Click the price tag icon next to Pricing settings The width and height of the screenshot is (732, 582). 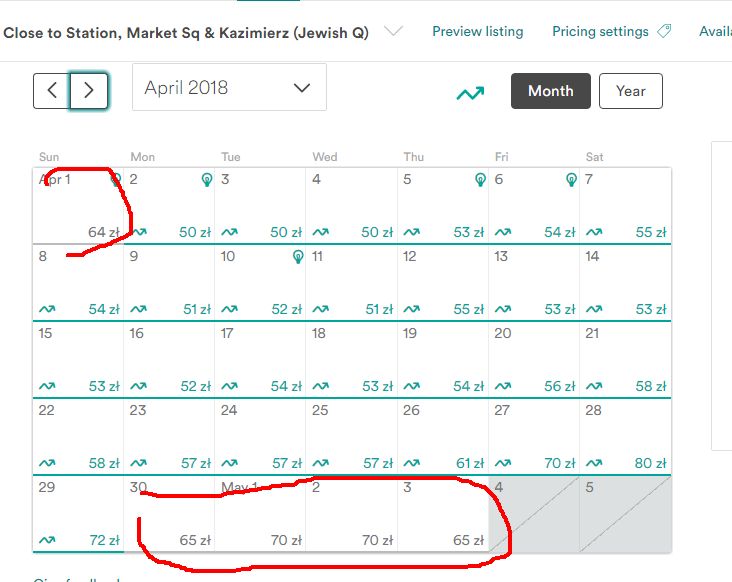pos(664,32)
